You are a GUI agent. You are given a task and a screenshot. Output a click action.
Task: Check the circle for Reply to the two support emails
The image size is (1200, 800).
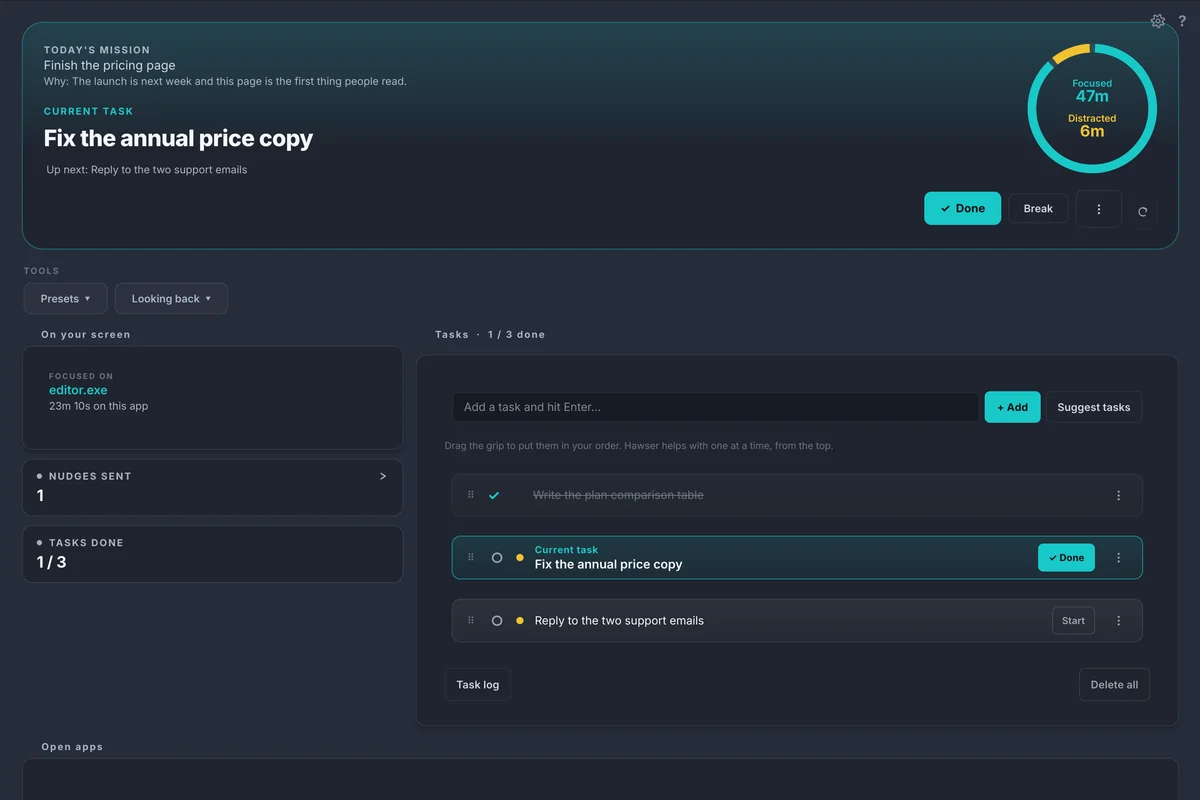497,621
